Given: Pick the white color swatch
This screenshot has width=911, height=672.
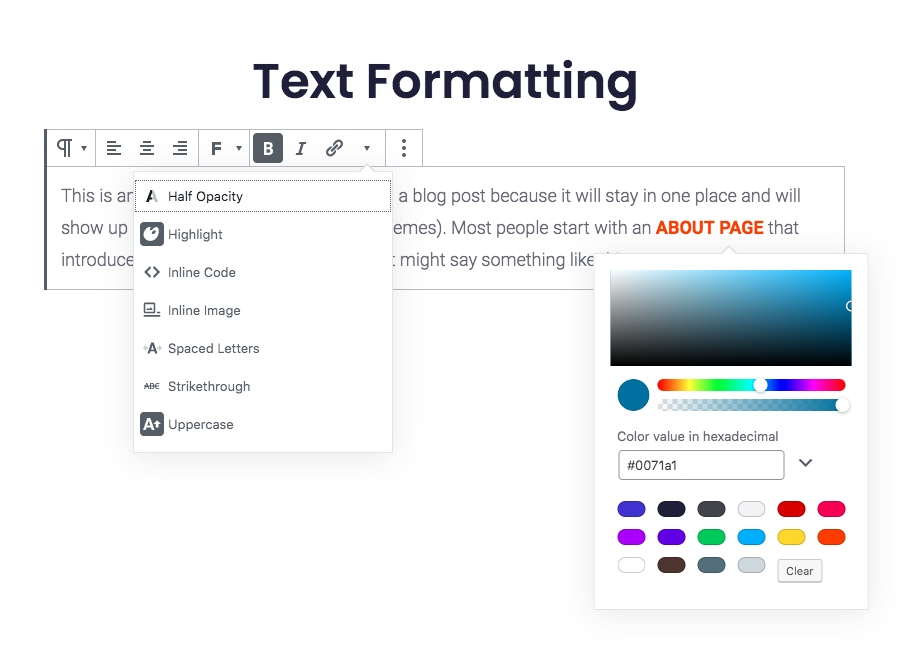Looking at the screenshot, I should (632, 565).
